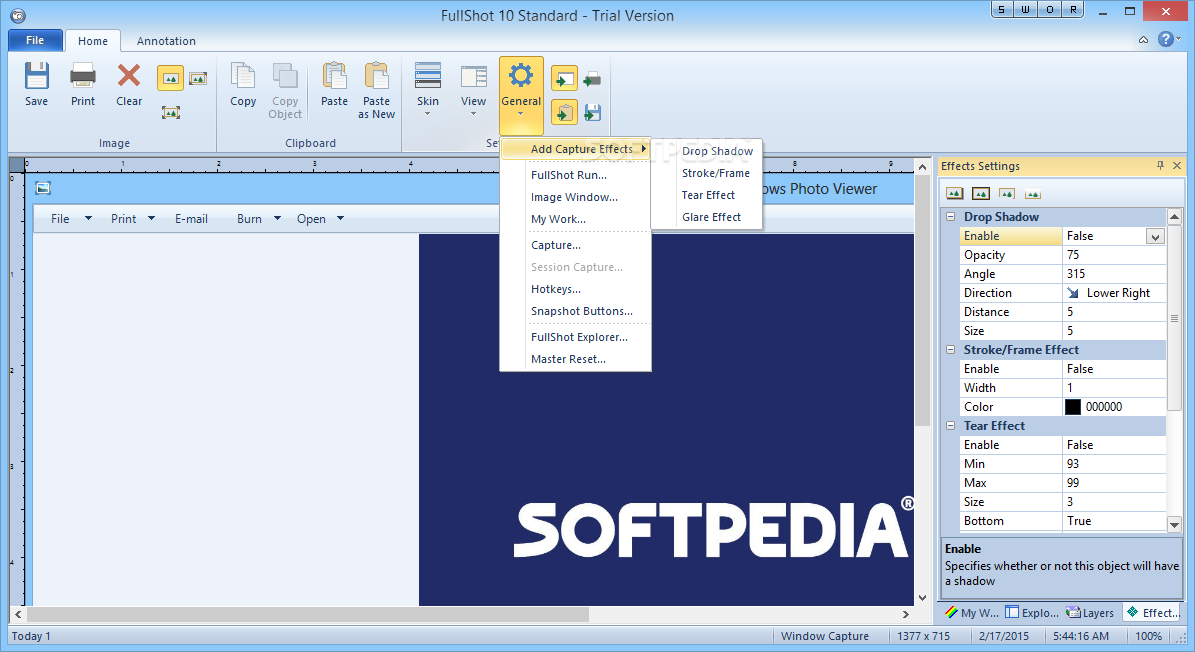1195x652 pixels.
Task: Click the help question mark icon
Action: coord(1166,40)
